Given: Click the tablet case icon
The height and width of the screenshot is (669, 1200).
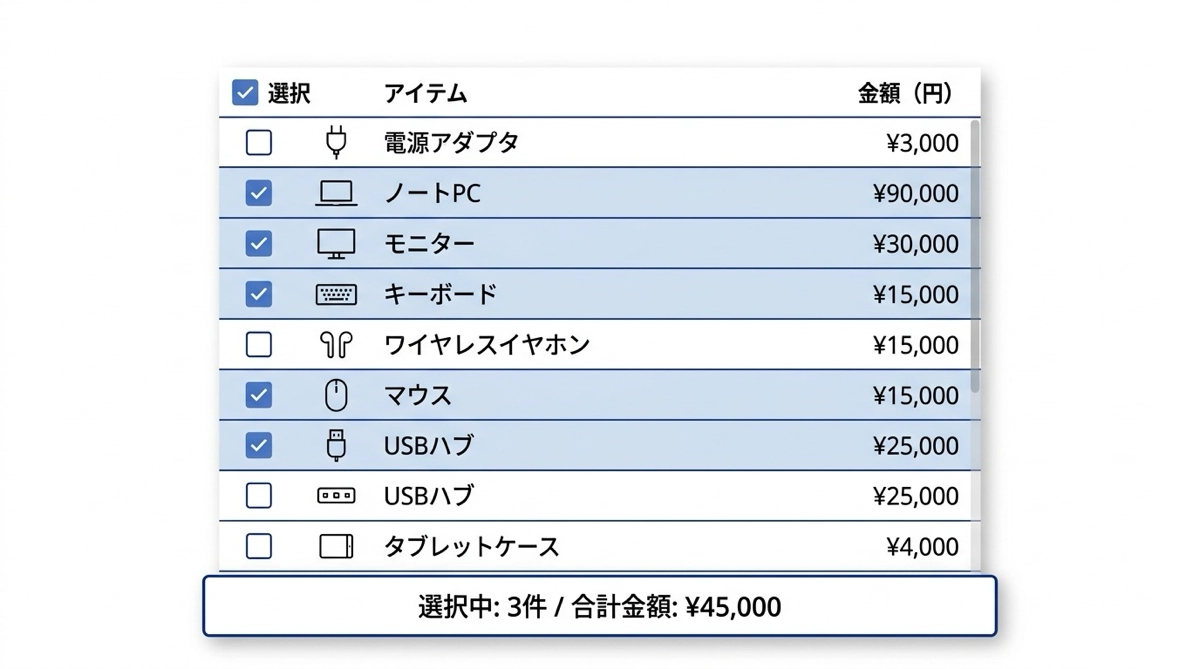Looking at the screenshot, I should tap(336, 547).
